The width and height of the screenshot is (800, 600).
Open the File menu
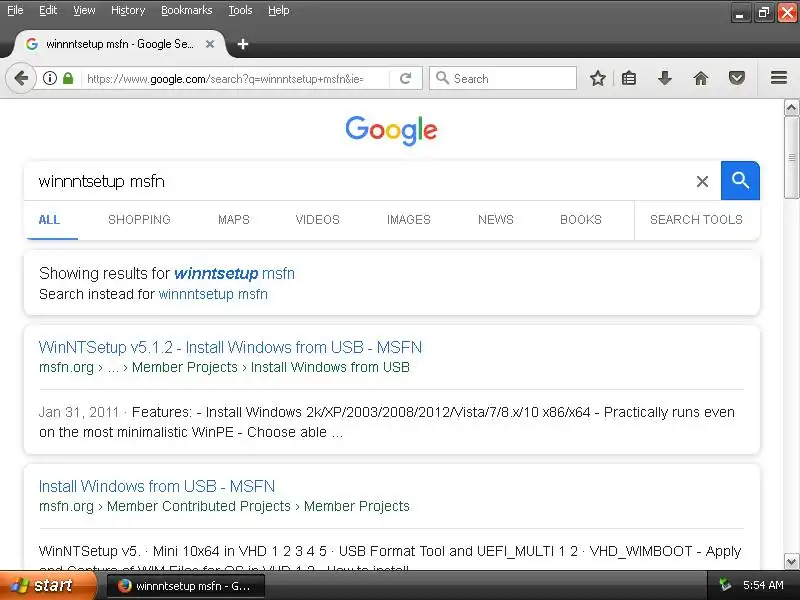point(15,10)
